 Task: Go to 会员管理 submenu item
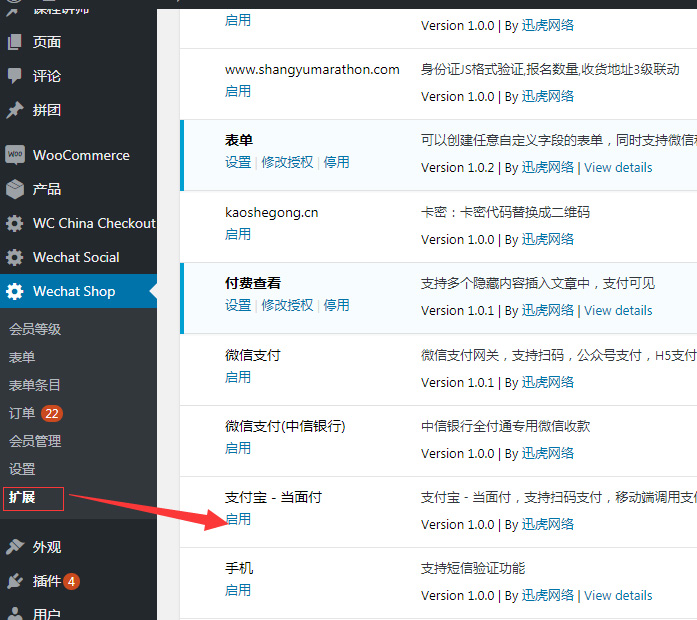pyautogui.click(x=35, y=441)
